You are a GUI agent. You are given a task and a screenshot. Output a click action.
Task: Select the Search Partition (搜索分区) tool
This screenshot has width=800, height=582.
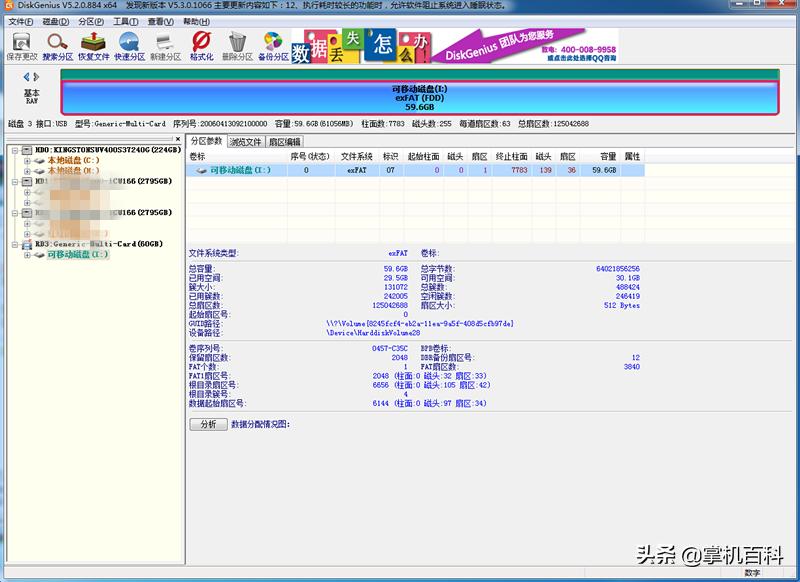pos(56,42)
